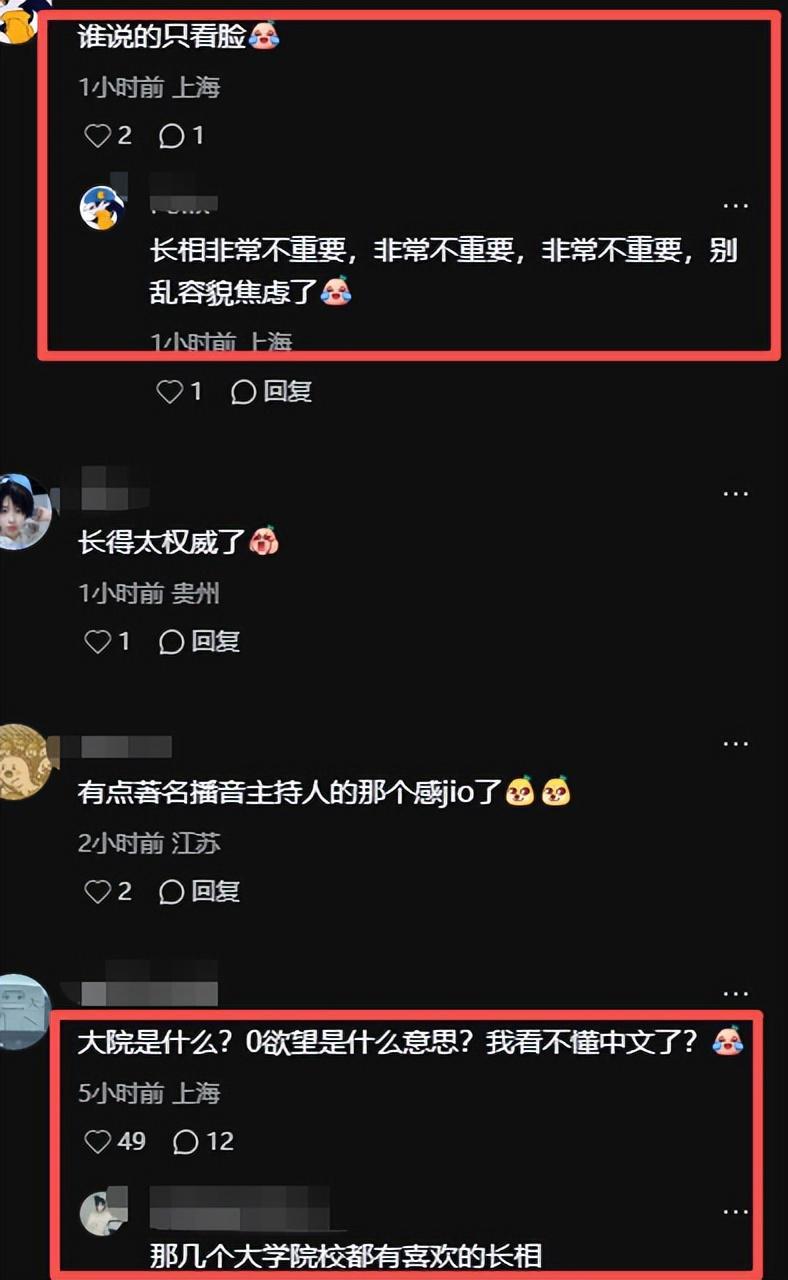Open more options for 大院是什么 comment

(736, 993)
